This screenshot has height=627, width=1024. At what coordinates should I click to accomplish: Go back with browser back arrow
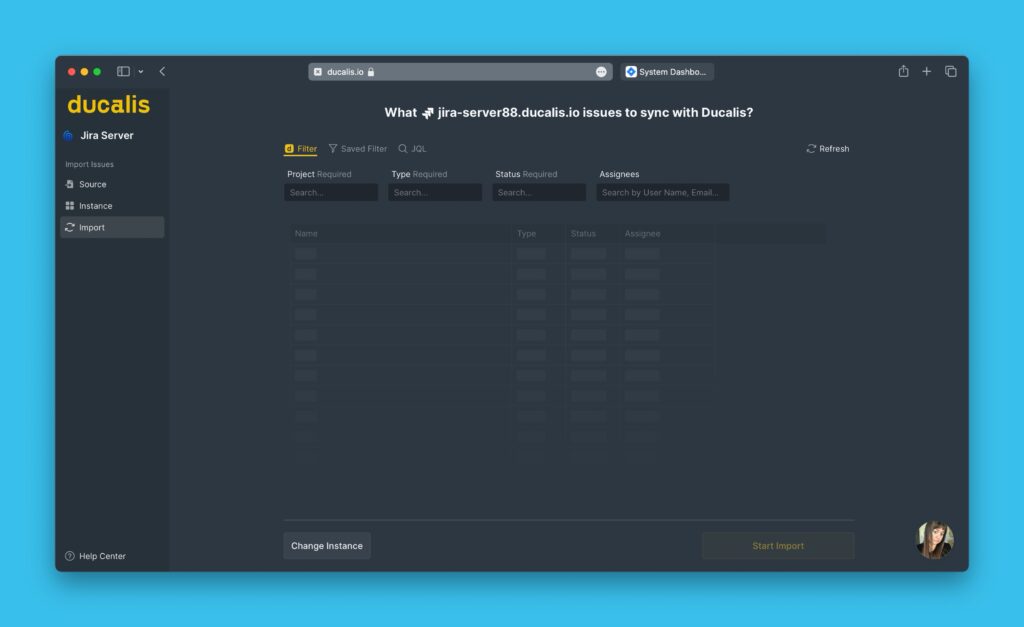pos(162,72)
